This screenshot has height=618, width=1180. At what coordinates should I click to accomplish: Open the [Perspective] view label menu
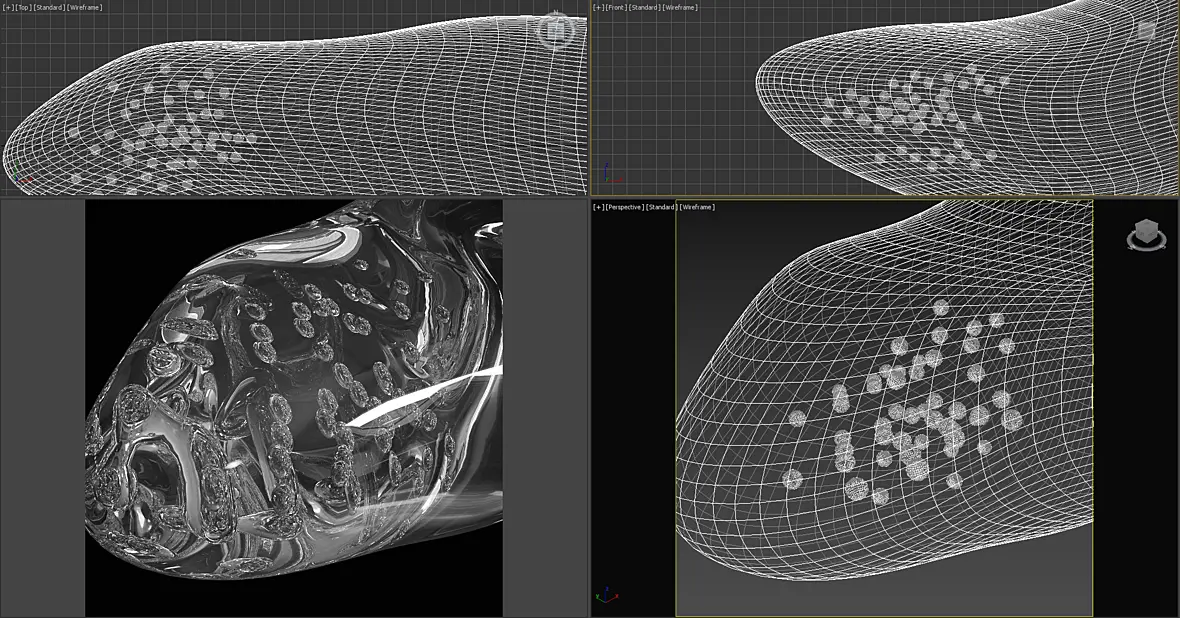[x=625, y=207]
